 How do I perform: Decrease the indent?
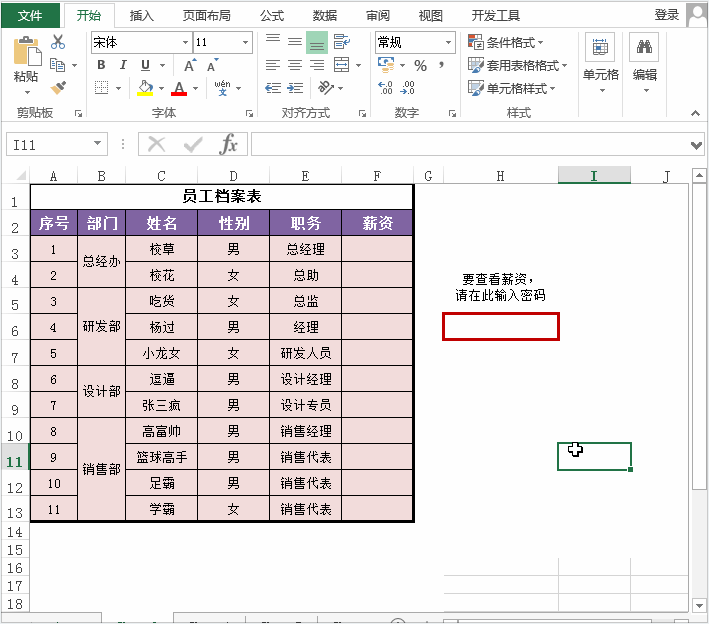coord(273,88)
